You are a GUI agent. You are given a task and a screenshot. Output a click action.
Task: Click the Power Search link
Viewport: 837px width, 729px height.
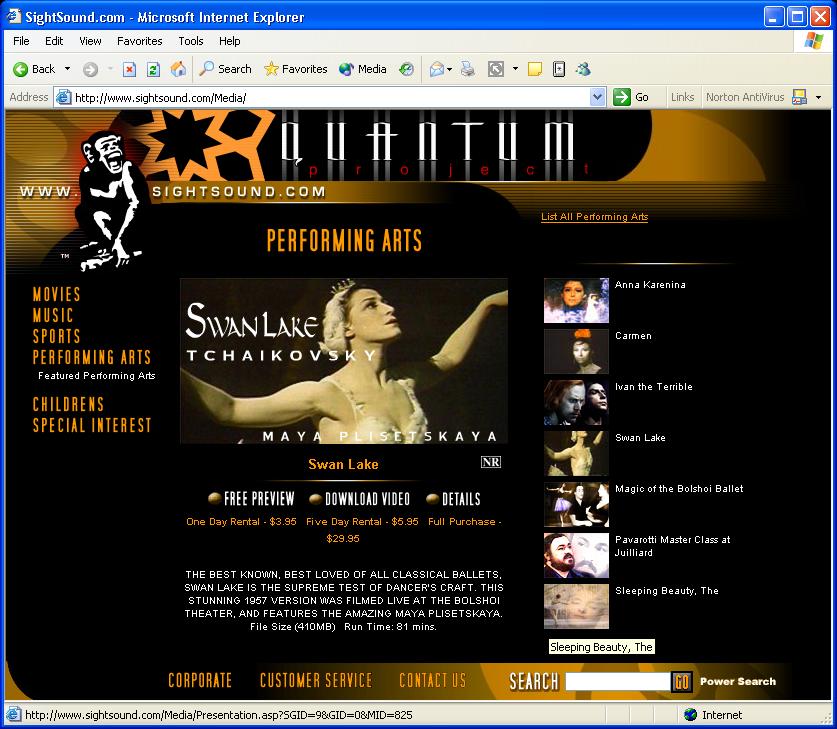(x=738, y=682)
